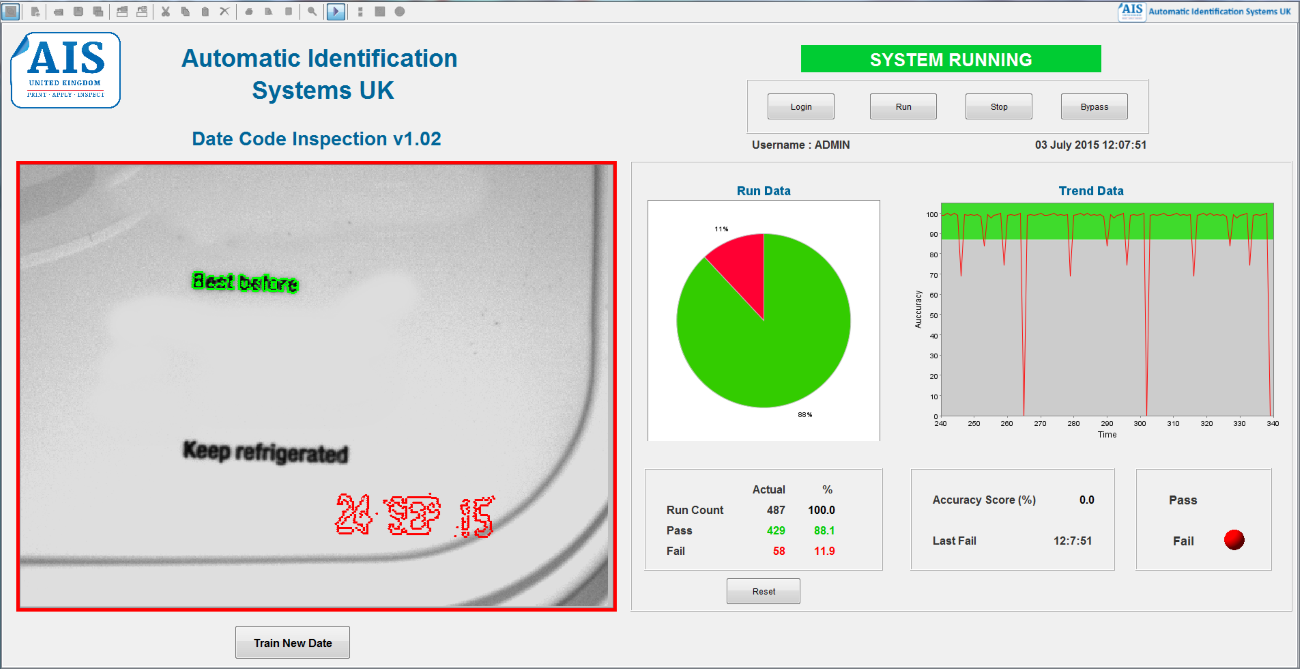Viewport: 1300px width, 669px height.
Task: Click the red-outlined date code in the camera image
Action: pyautogui.click(x=413, y=515)
